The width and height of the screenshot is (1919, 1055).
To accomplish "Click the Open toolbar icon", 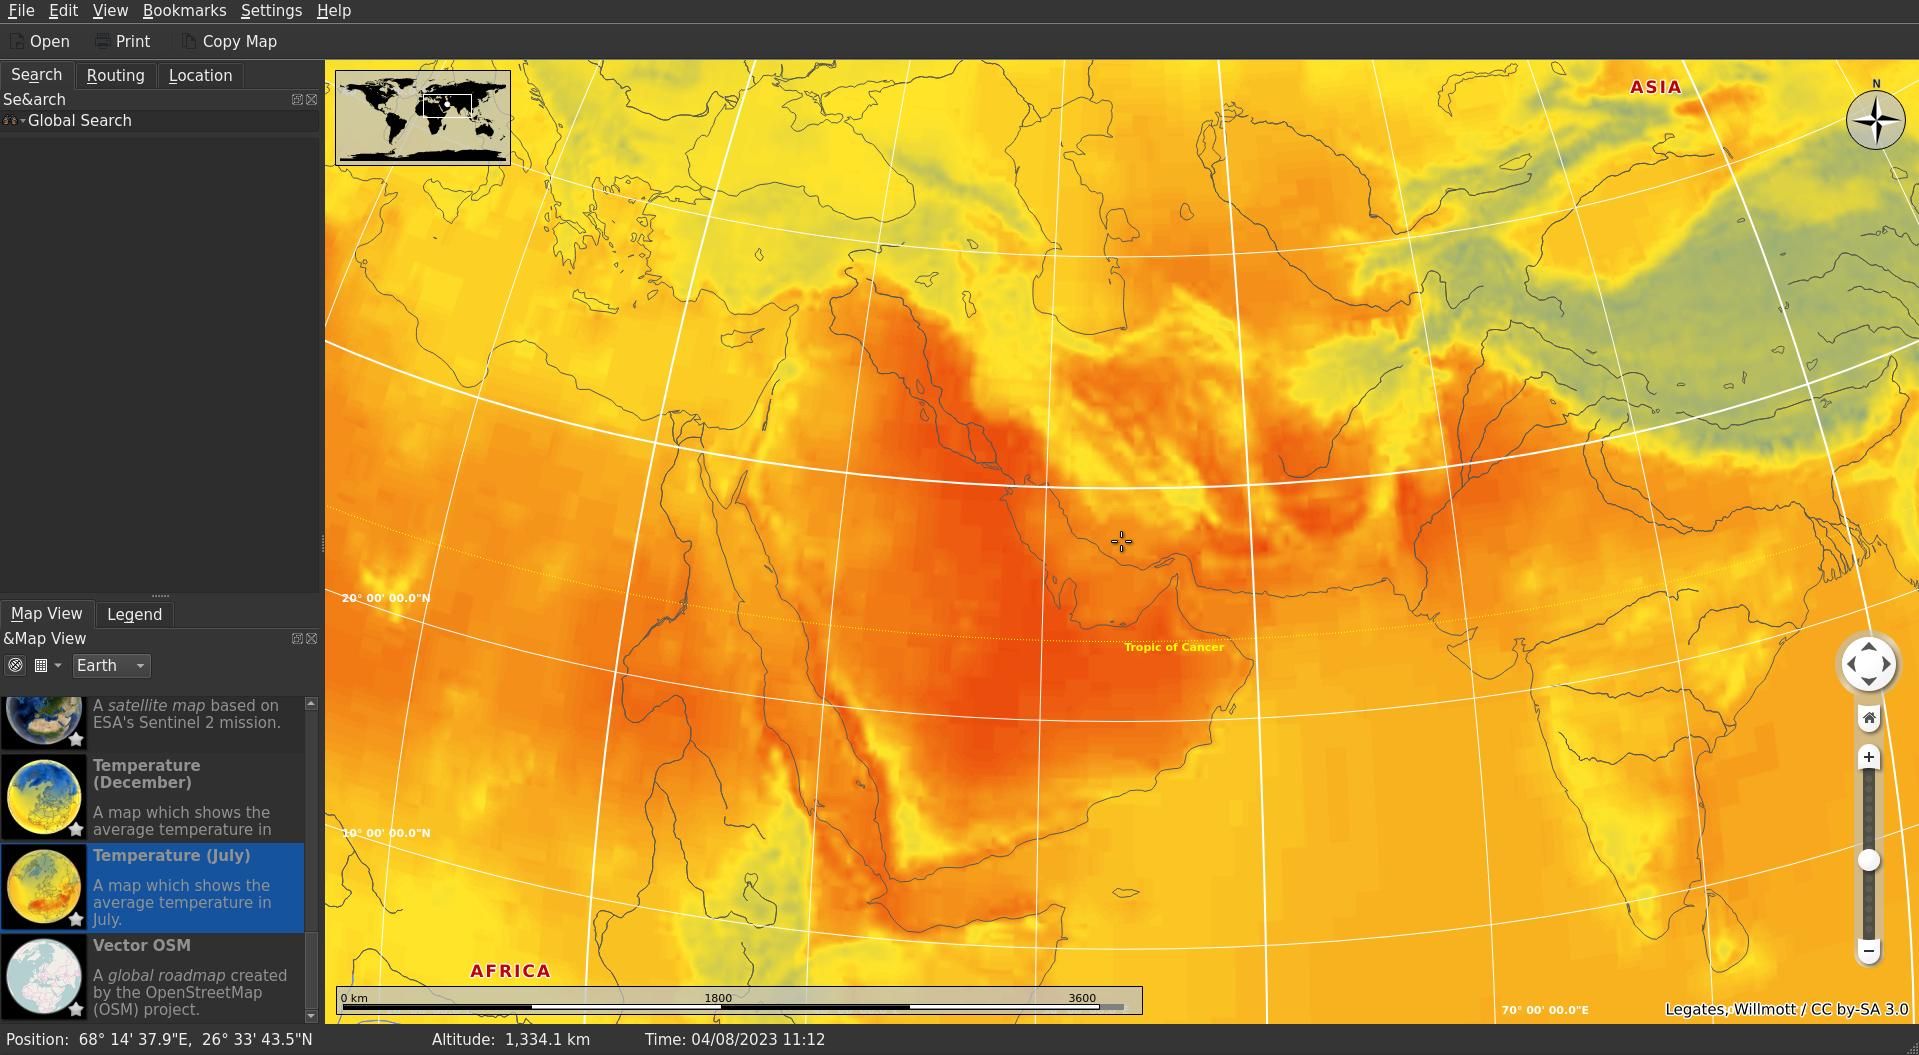I will click(16, 41).
